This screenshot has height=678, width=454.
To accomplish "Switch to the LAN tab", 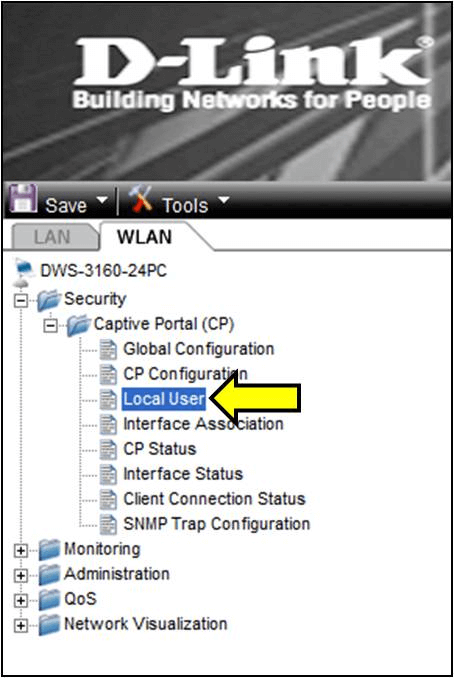I will (53, 237).
